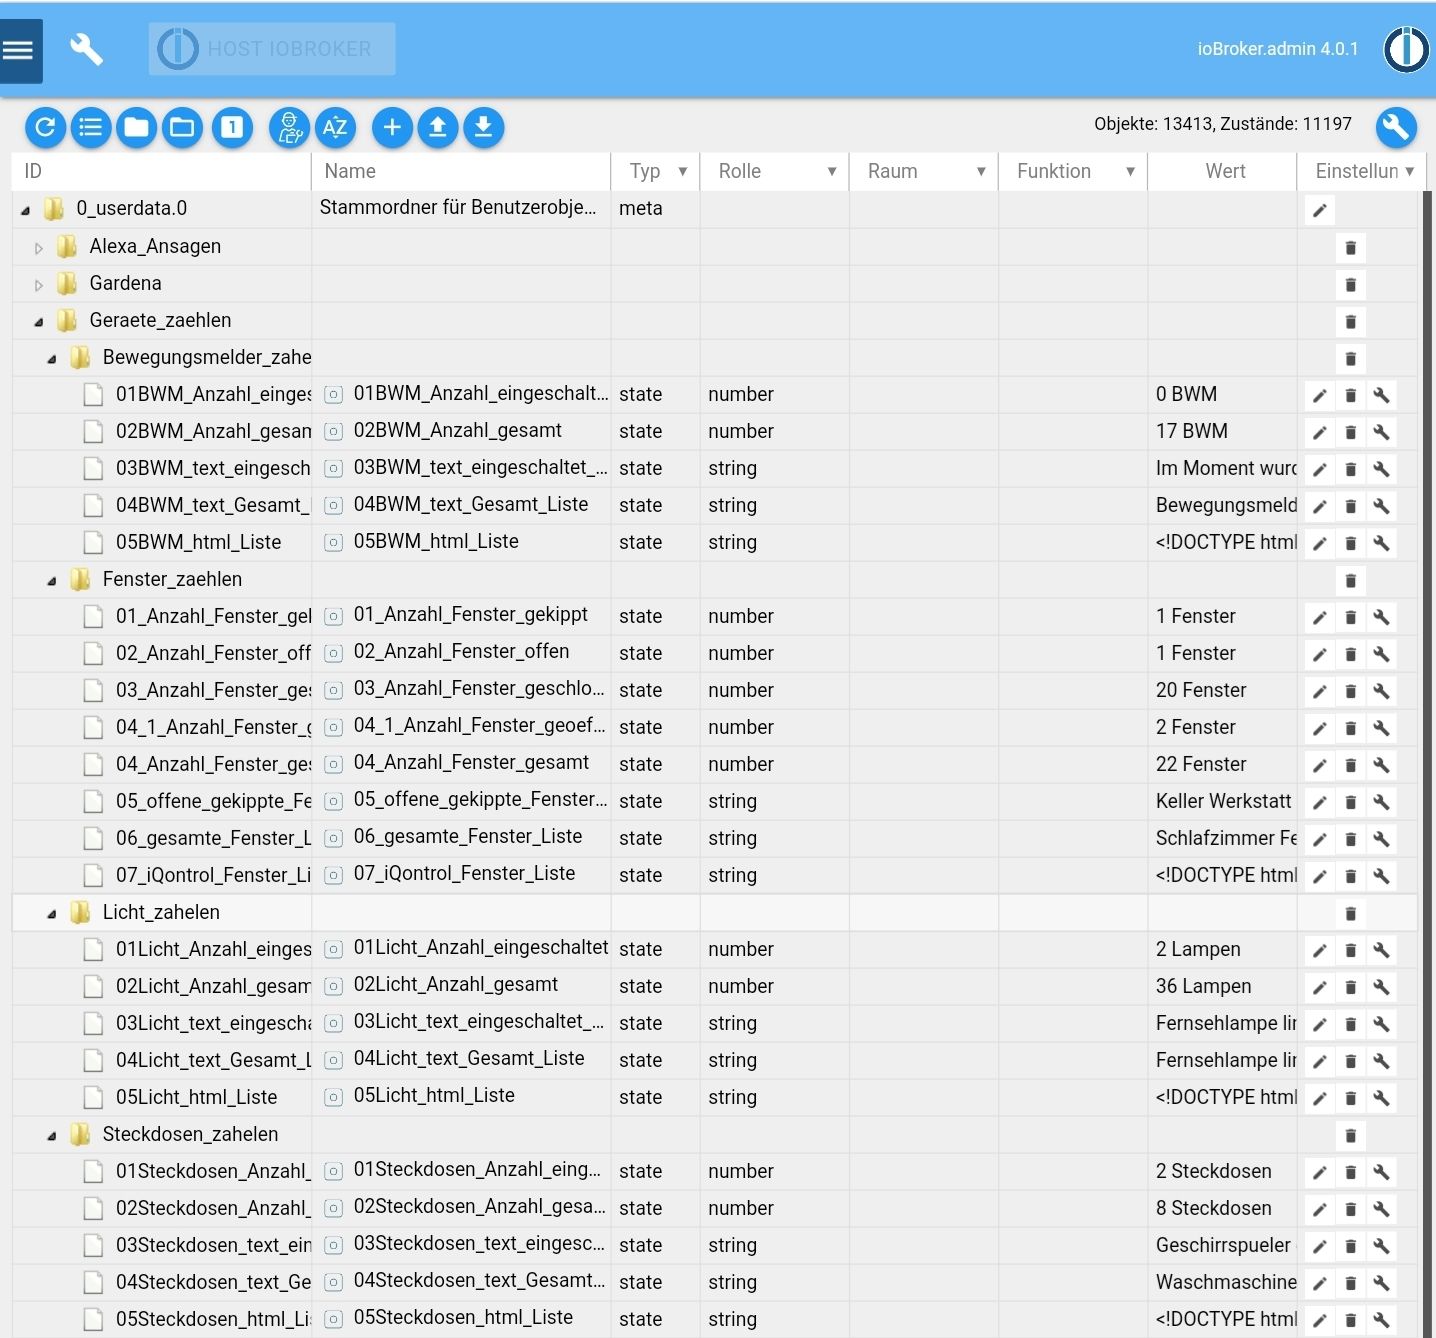The width and height of the screenshot is (1436, 1338).
Task: Expand tree one level with '1' icon
Action: point(232,127)
